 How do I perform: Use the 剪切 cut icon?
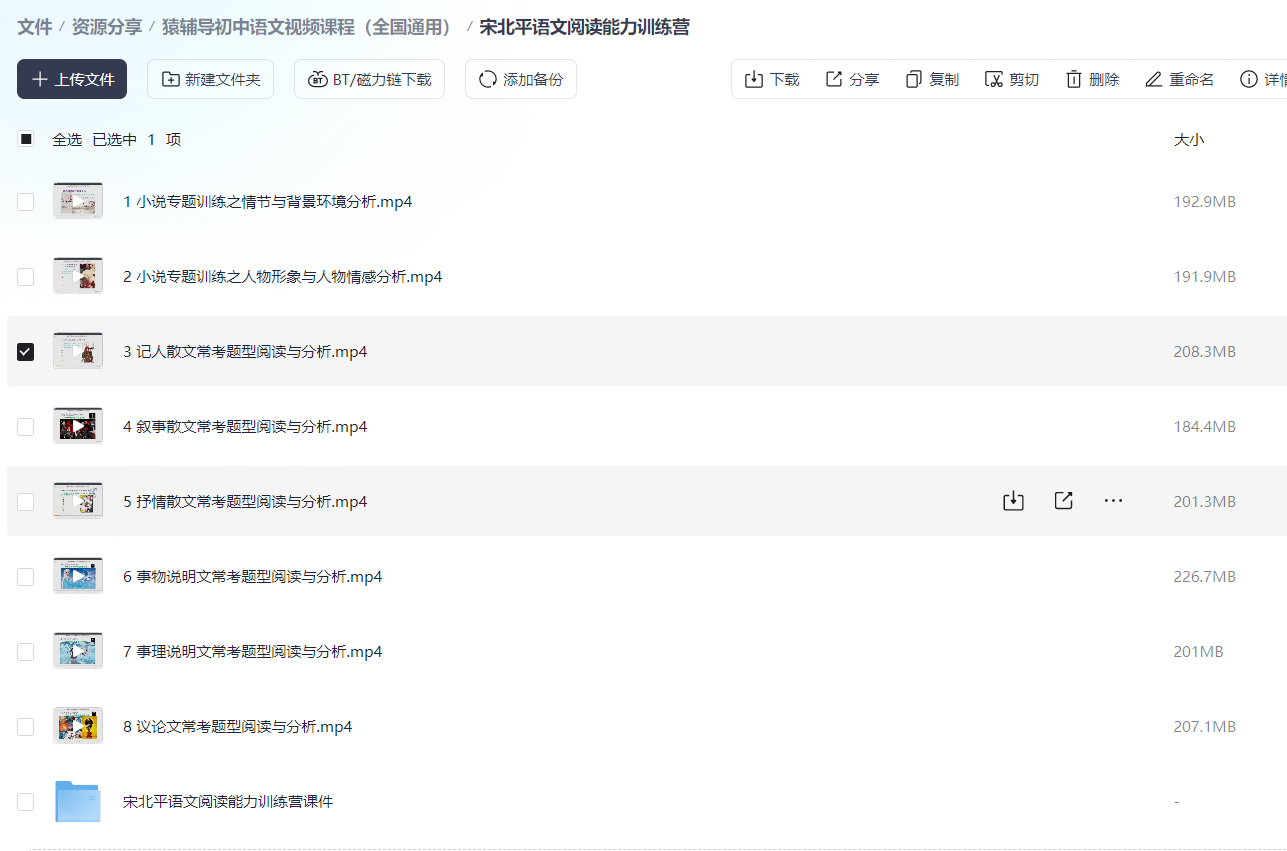(993, 79)
